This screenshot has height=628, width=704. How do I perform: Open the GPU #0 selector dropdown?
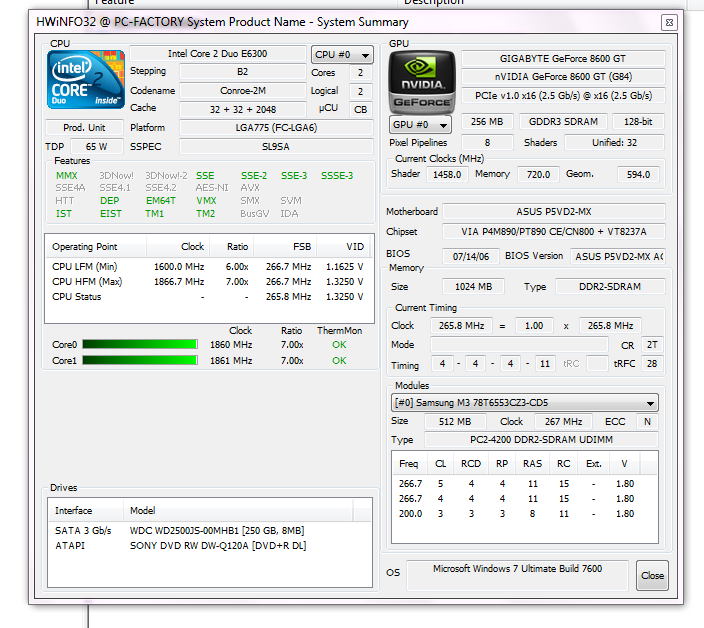(x=420, y=125)
